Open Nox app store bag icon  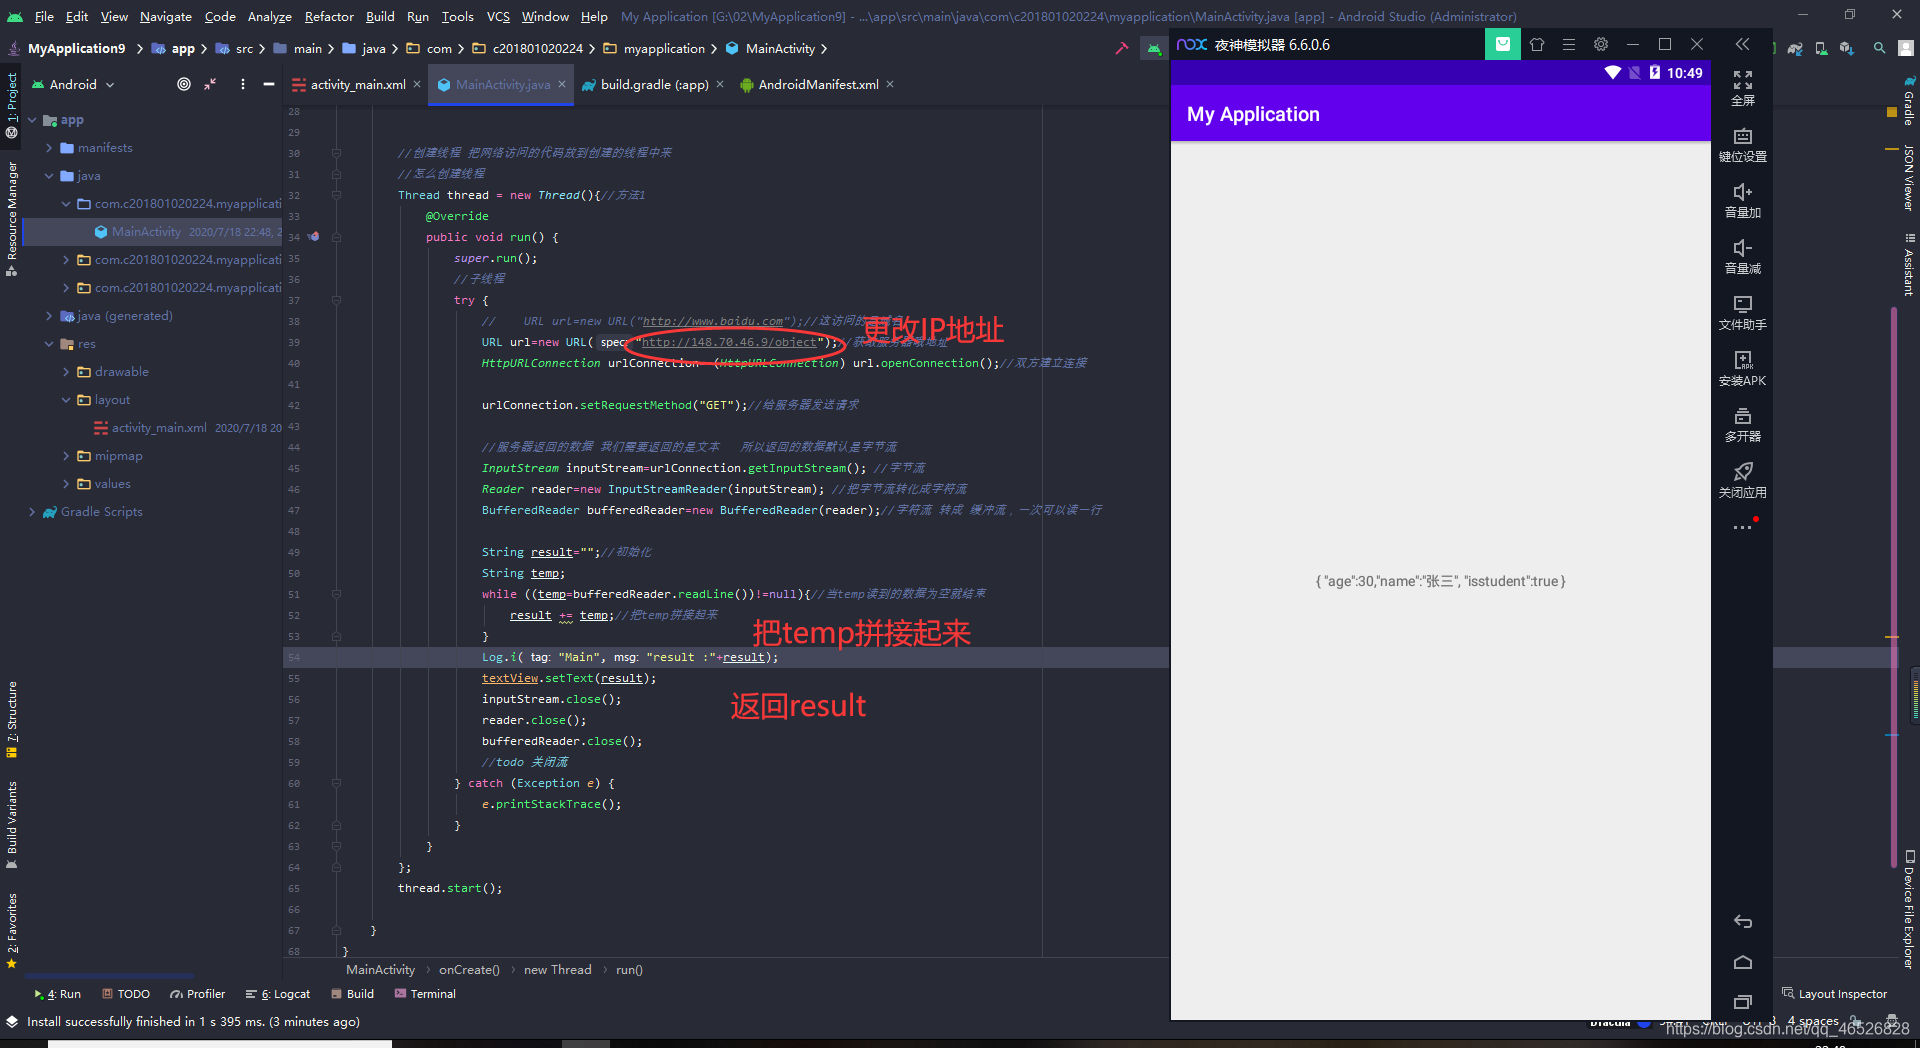[1502, 44]
